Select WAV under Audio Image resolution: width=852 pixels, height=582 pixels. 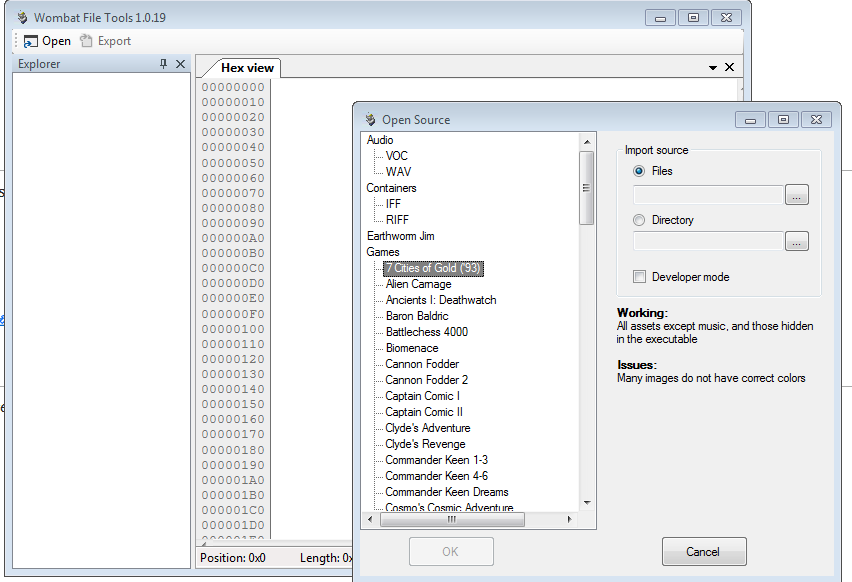pos(398,172)
